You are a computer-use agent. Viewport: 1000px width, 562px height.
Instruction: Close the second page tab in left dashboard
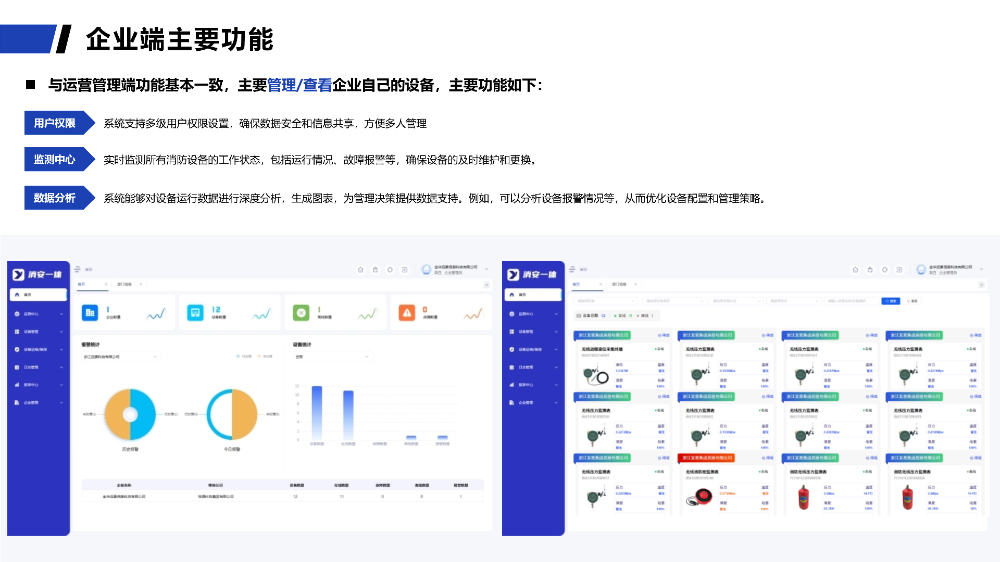tap(141, 284)
